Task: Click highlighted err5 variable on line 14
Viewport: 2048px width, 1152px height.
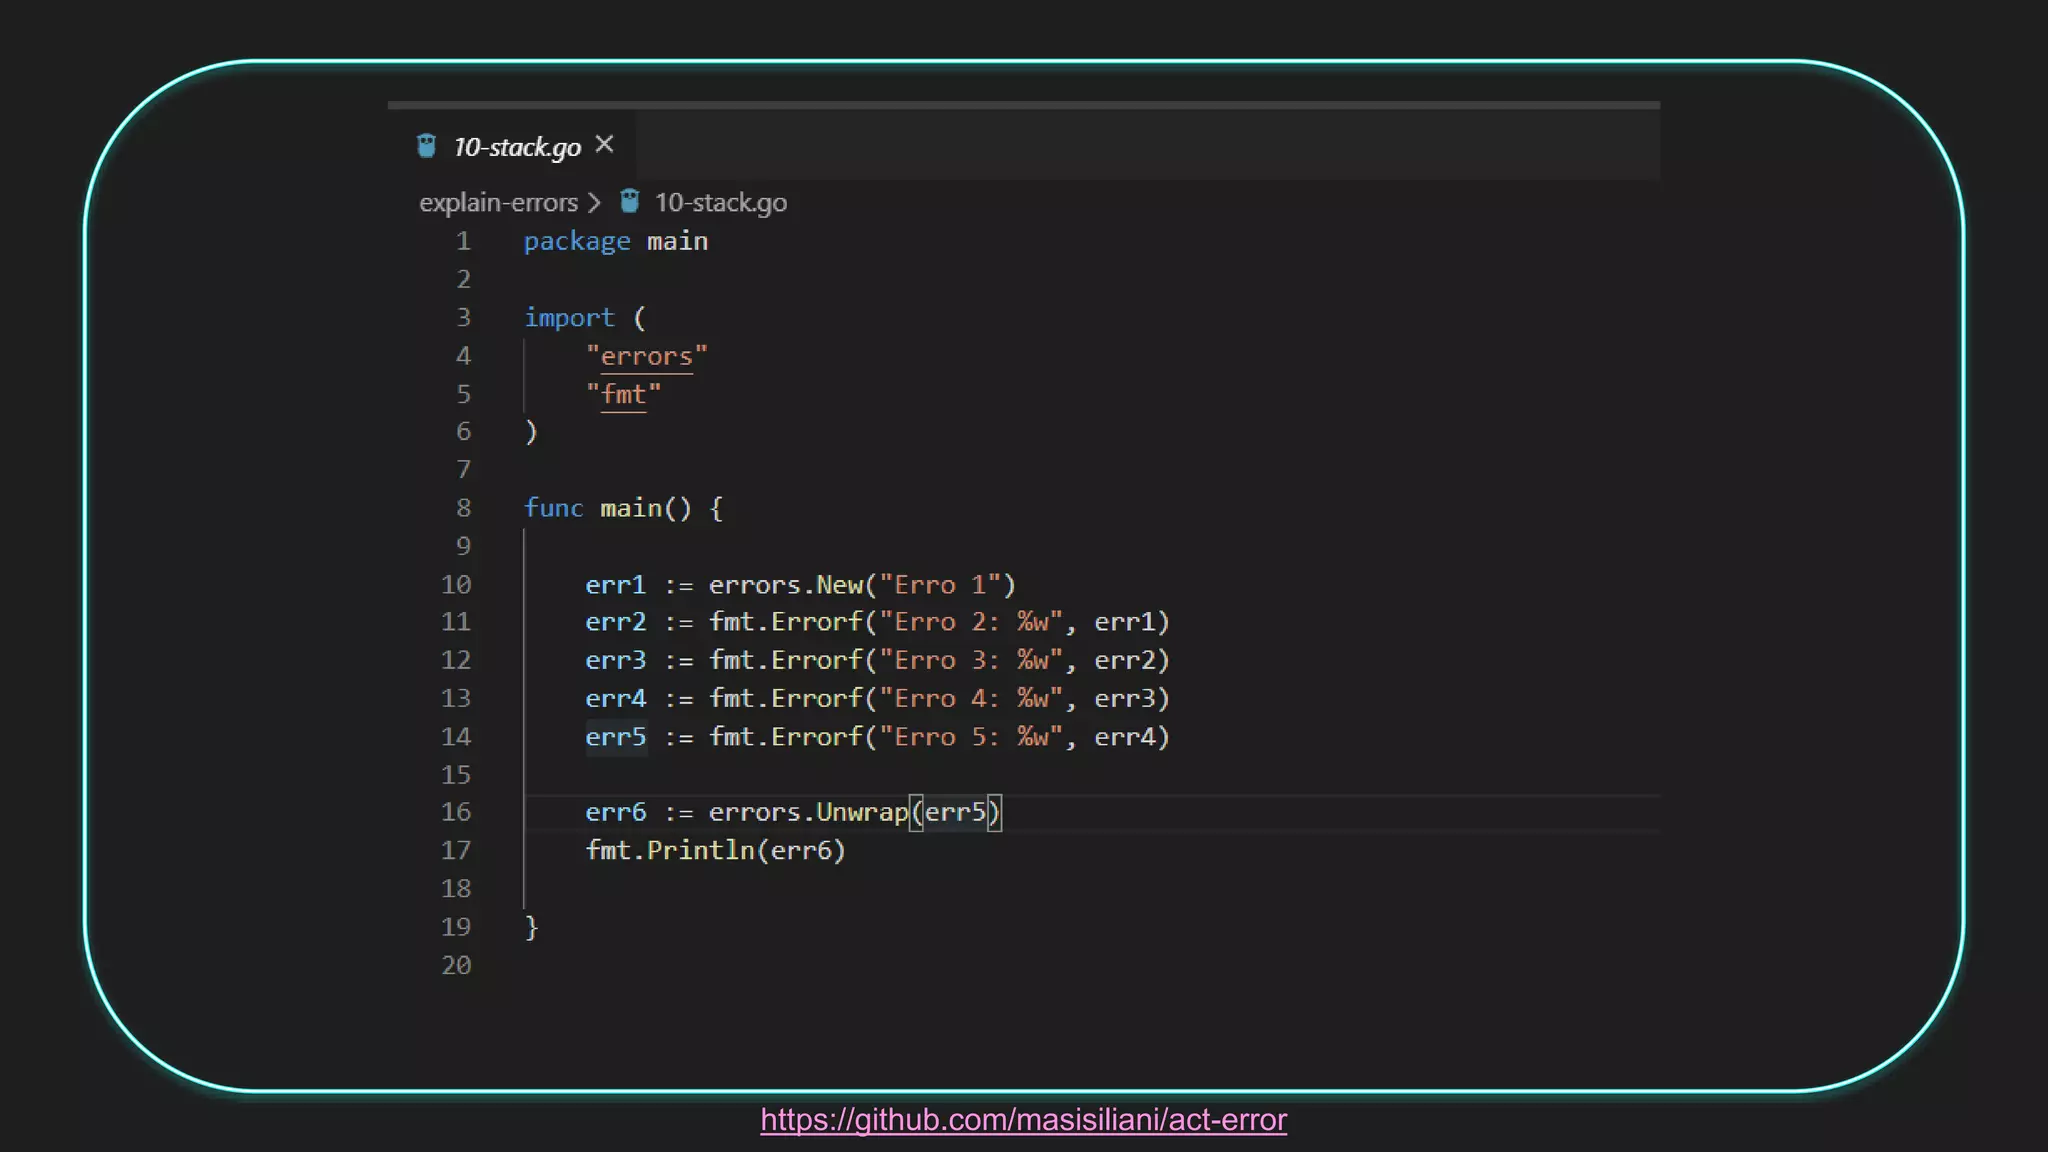Action: pos(616,737)
